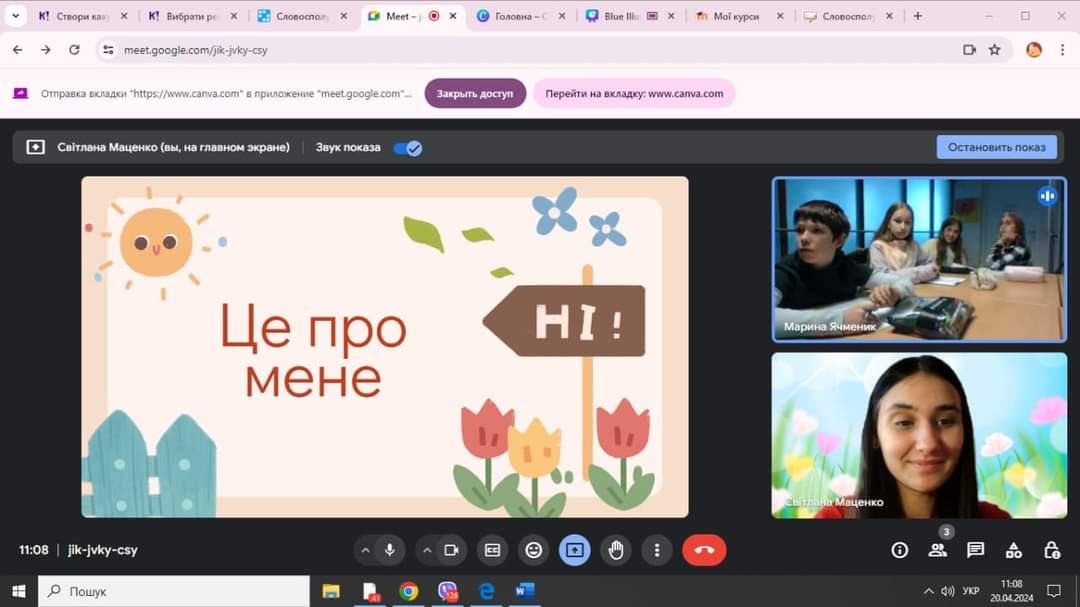Open the emoji reactions picker

click(x=534, y=550)
